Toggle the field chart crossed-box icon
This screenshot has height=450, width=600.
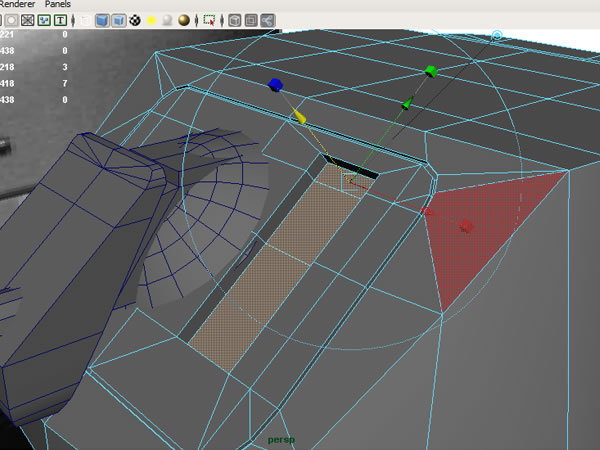pos(28,20)
